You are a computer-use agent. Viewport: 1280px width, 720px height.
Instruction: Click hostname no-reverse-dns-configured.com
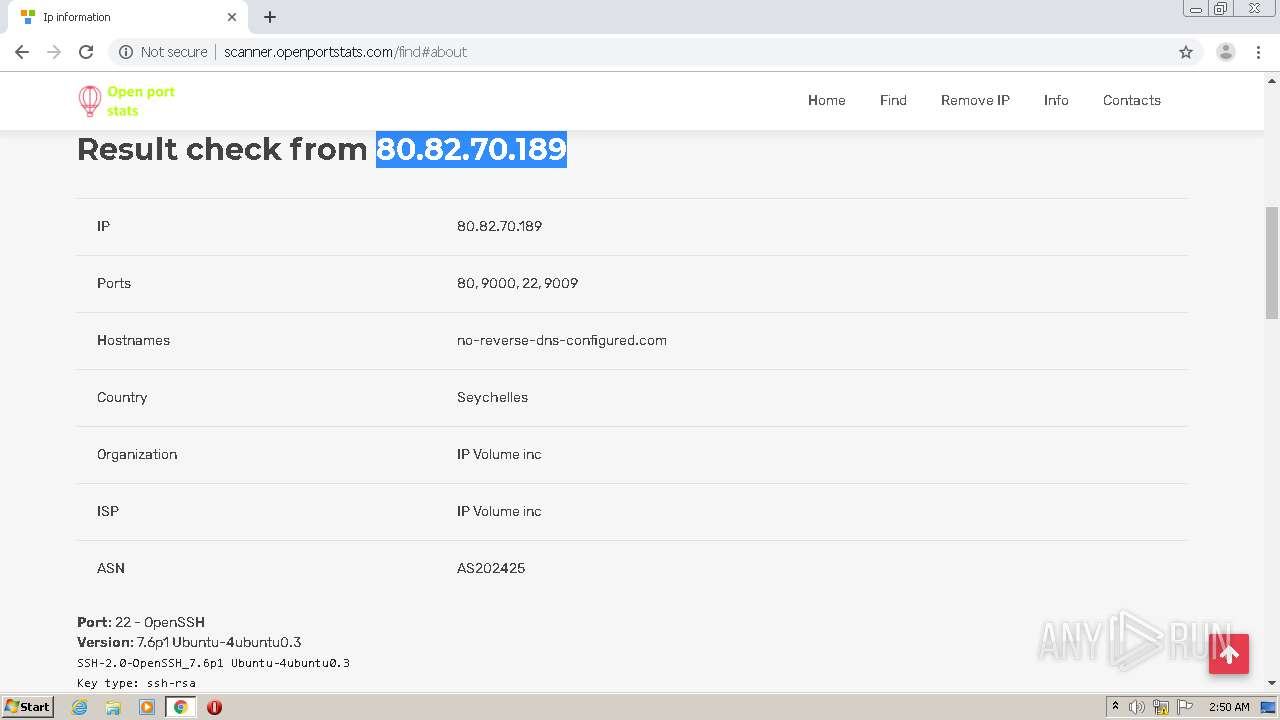(x=562, y=340)
